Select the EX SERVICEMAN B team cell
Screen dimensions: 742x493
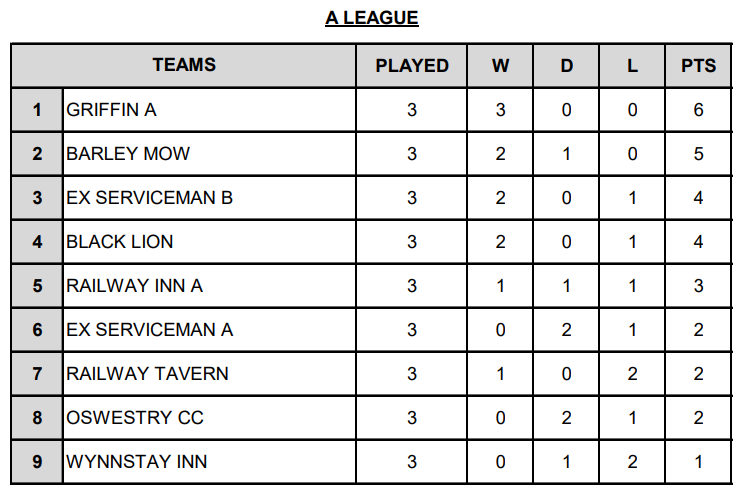(149, 198)
